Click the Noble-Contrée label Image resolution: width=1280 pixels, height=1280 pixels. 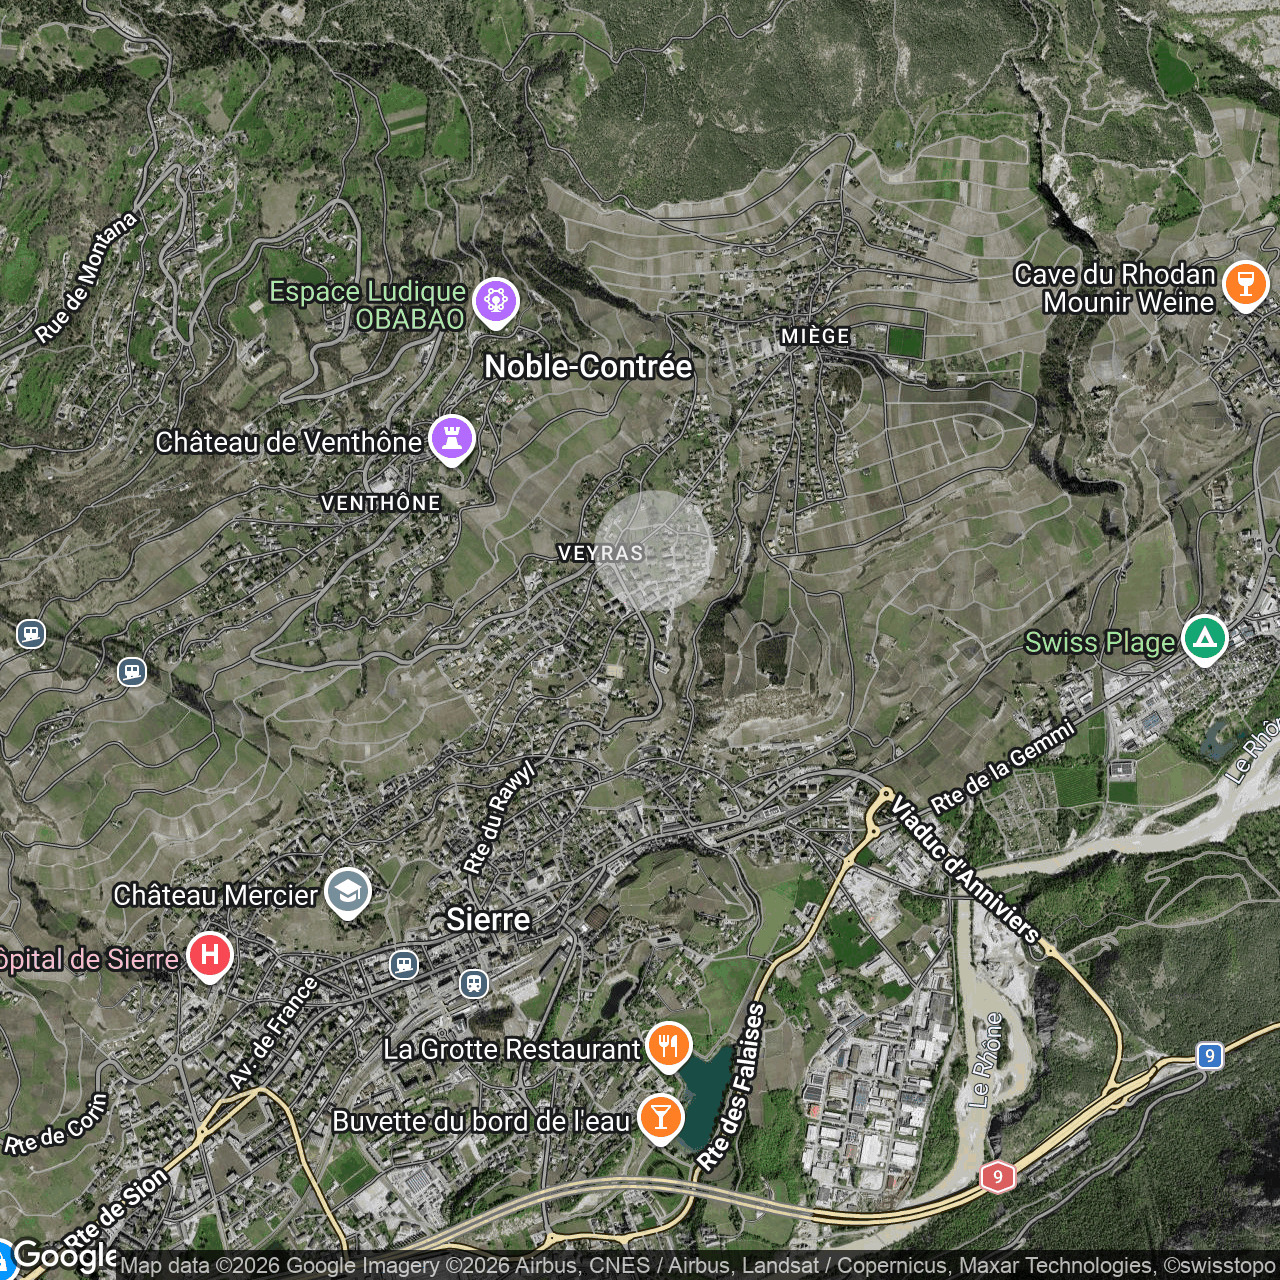[x=588, y=367]
